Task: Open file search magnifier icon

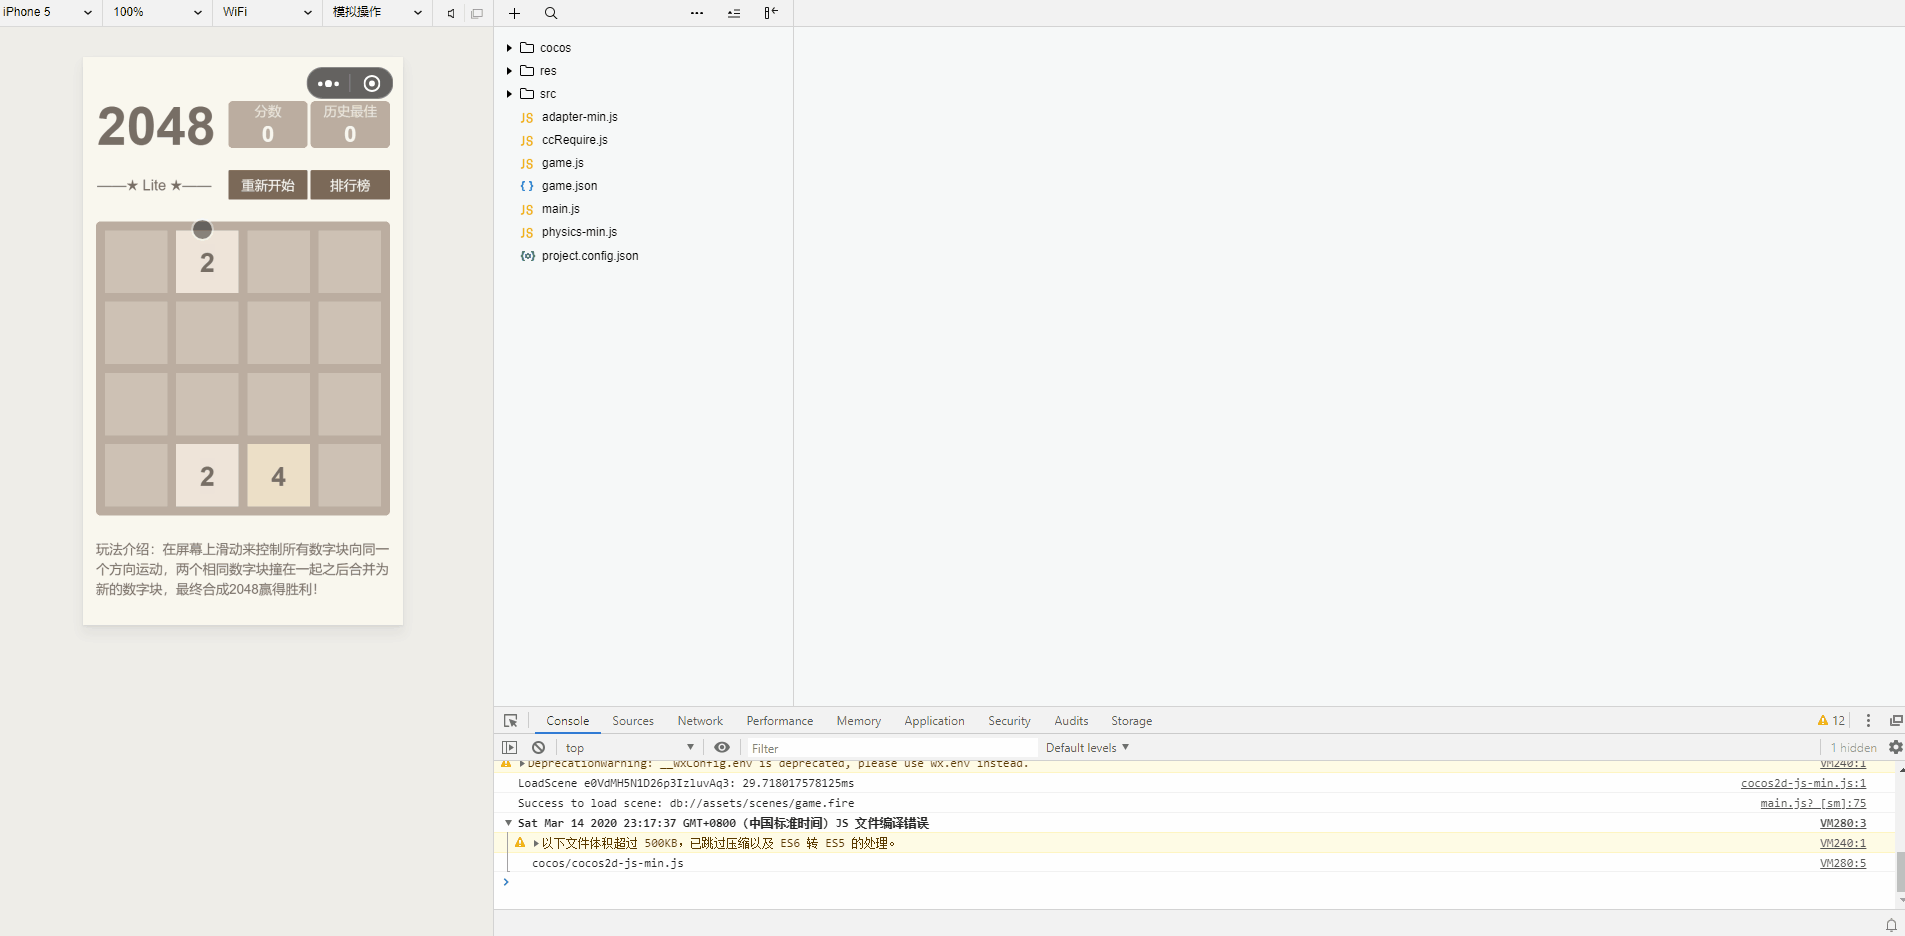Action: click(x=551, y=13)
